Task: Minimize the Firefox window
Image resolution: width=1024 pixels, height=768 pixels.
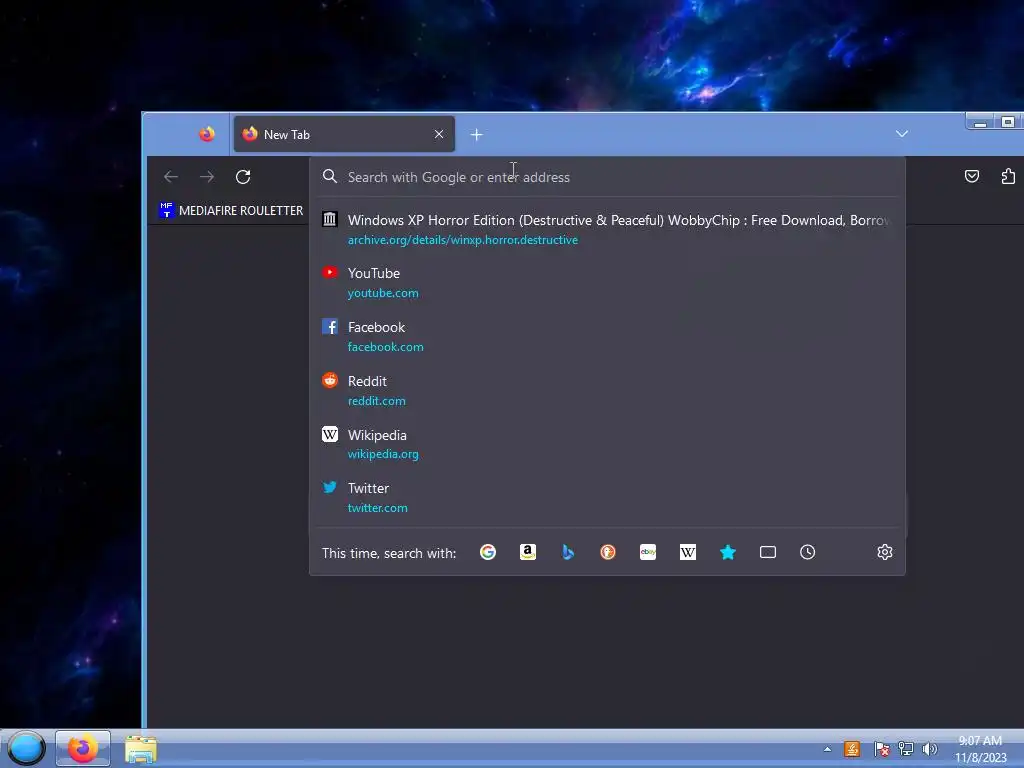Action: click(980, 122)
